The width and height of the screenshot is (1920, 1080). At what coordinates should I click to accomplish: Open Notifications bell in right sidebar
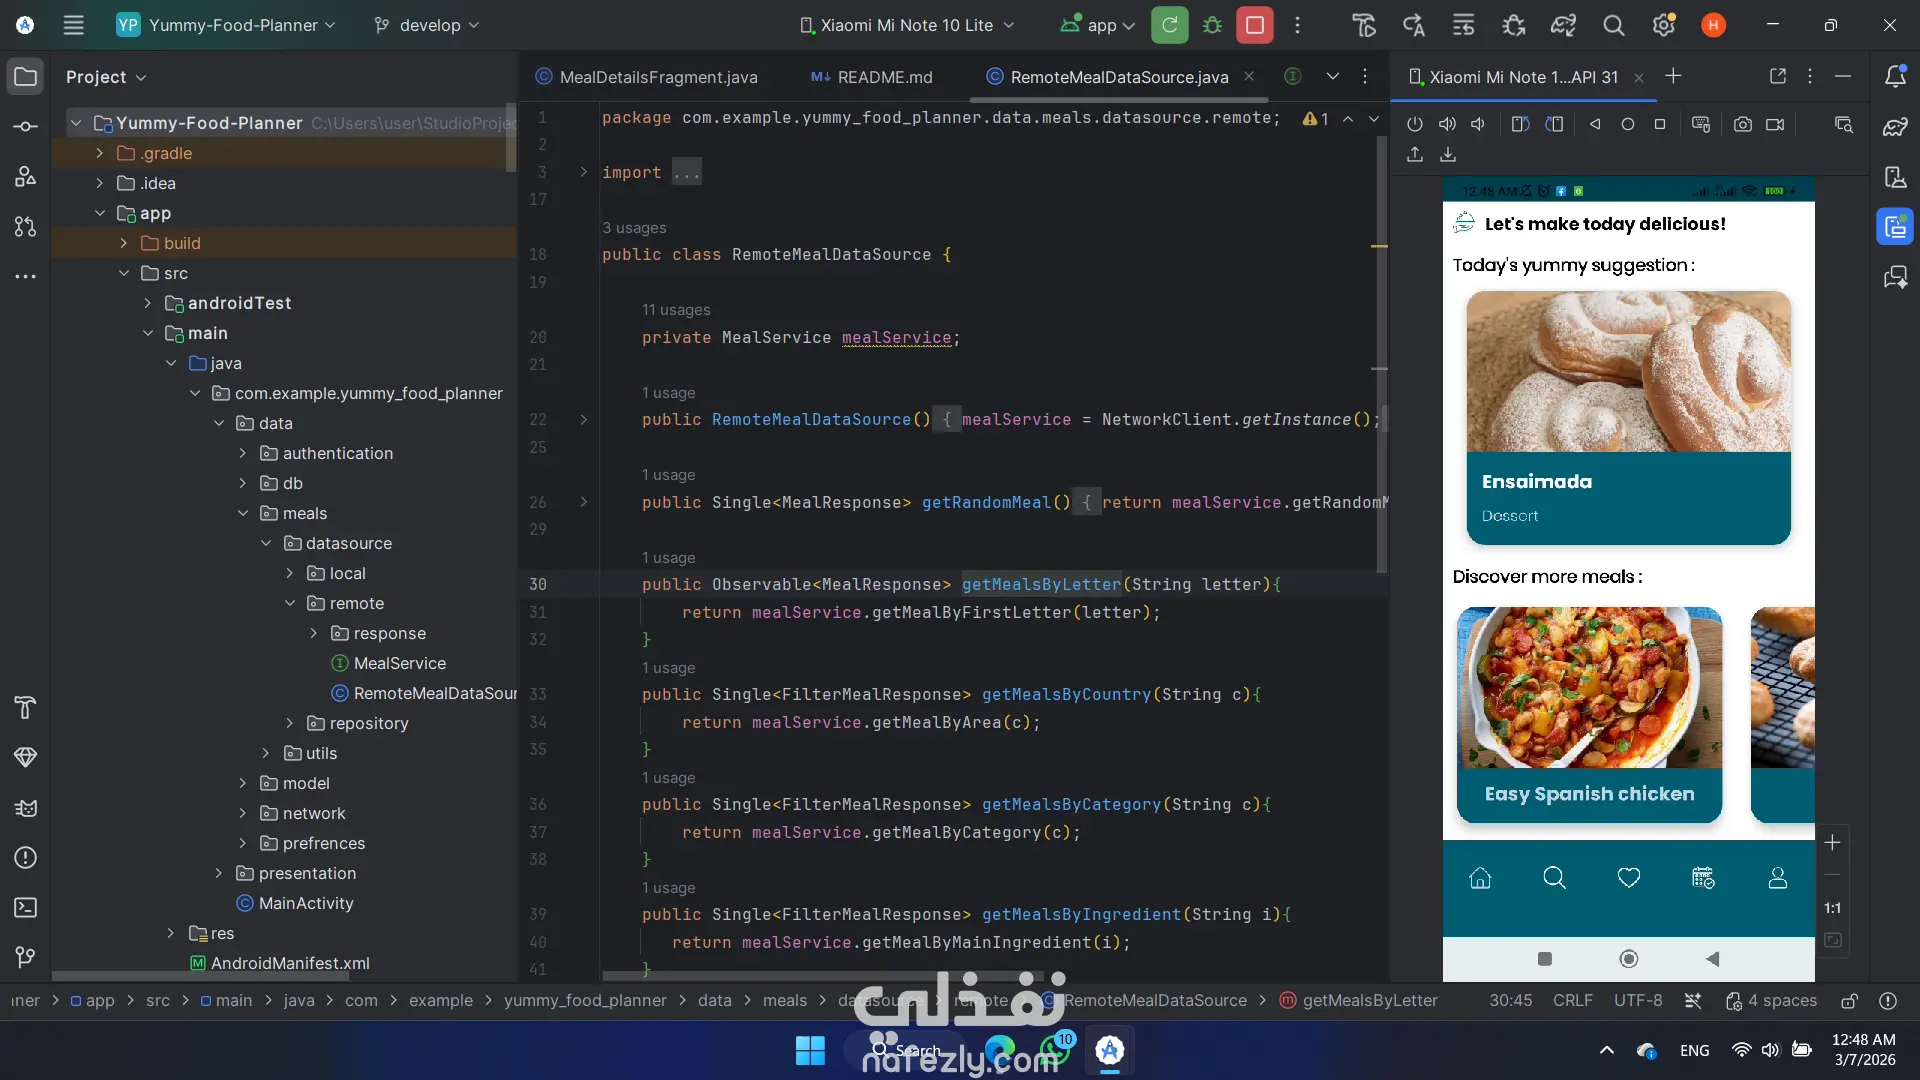1895,77
